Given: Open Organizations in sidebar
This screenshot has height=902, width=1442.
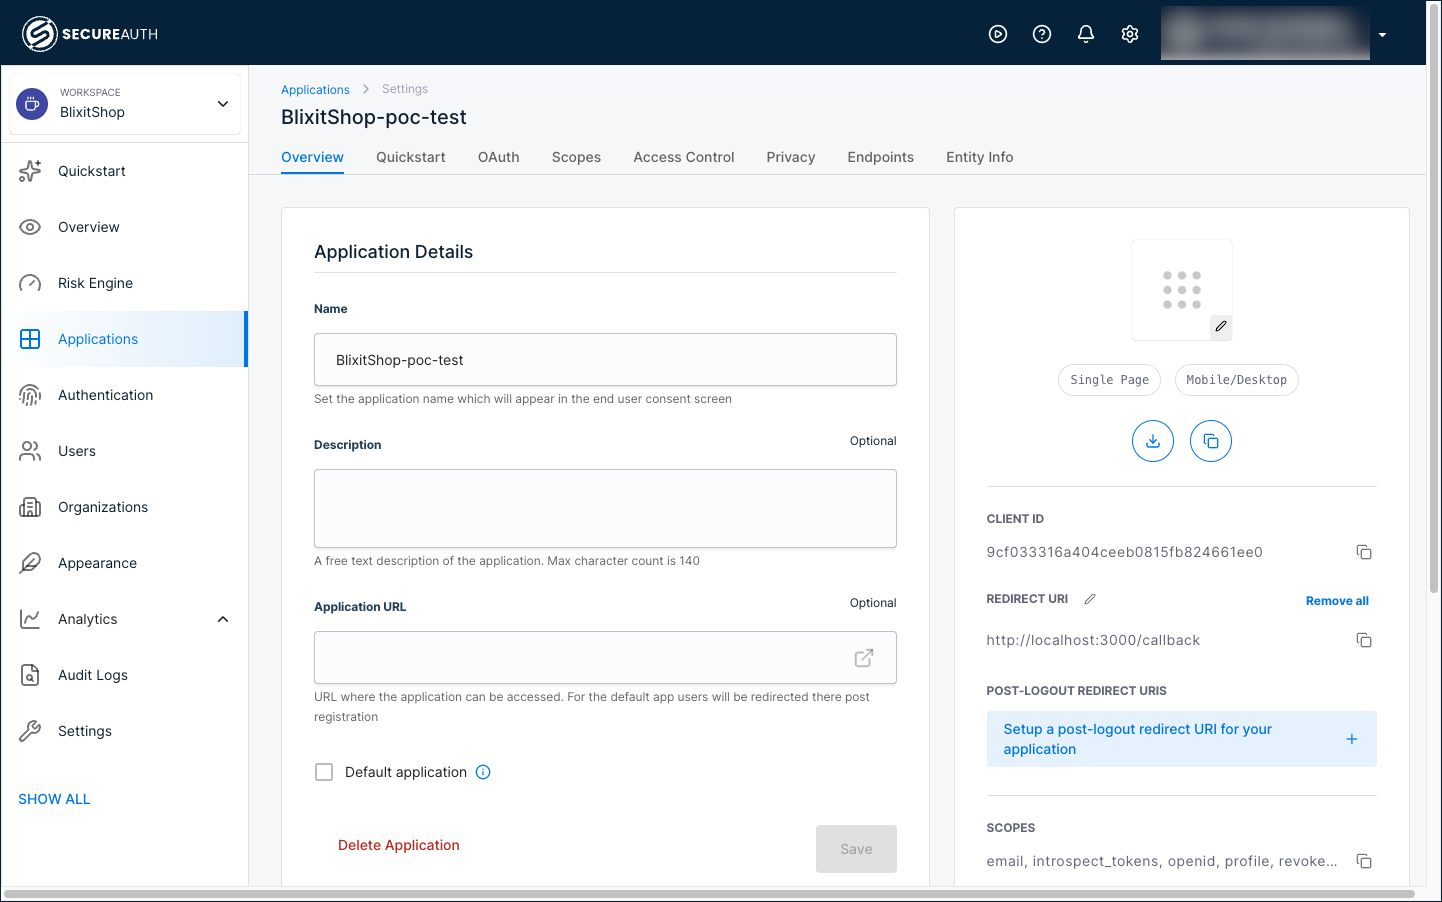Looking at the screenshot, I should click(x=124, y=507).
